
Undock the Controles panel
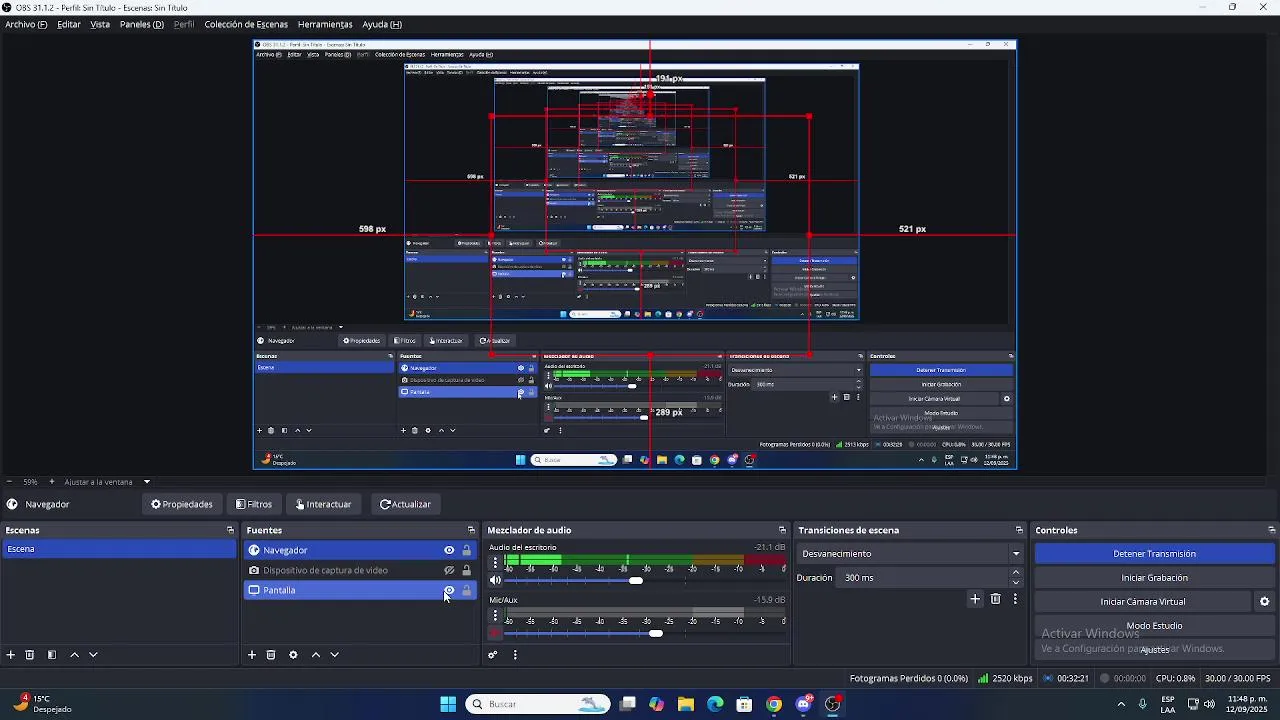(1271, 530)
